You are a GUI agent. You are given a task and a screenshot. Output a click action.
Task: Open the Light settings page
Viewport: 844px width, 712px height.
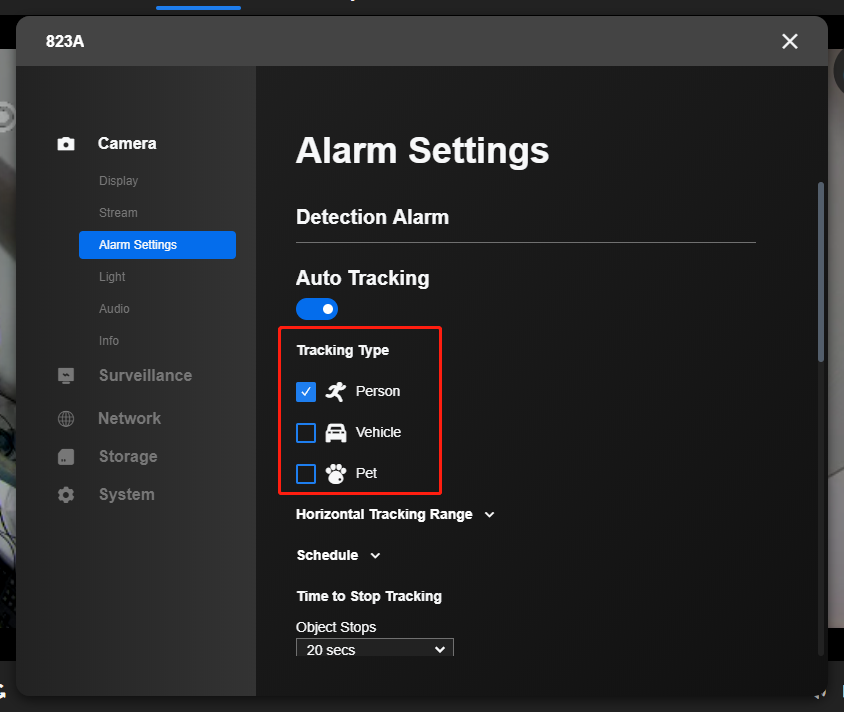coord(112,277)
